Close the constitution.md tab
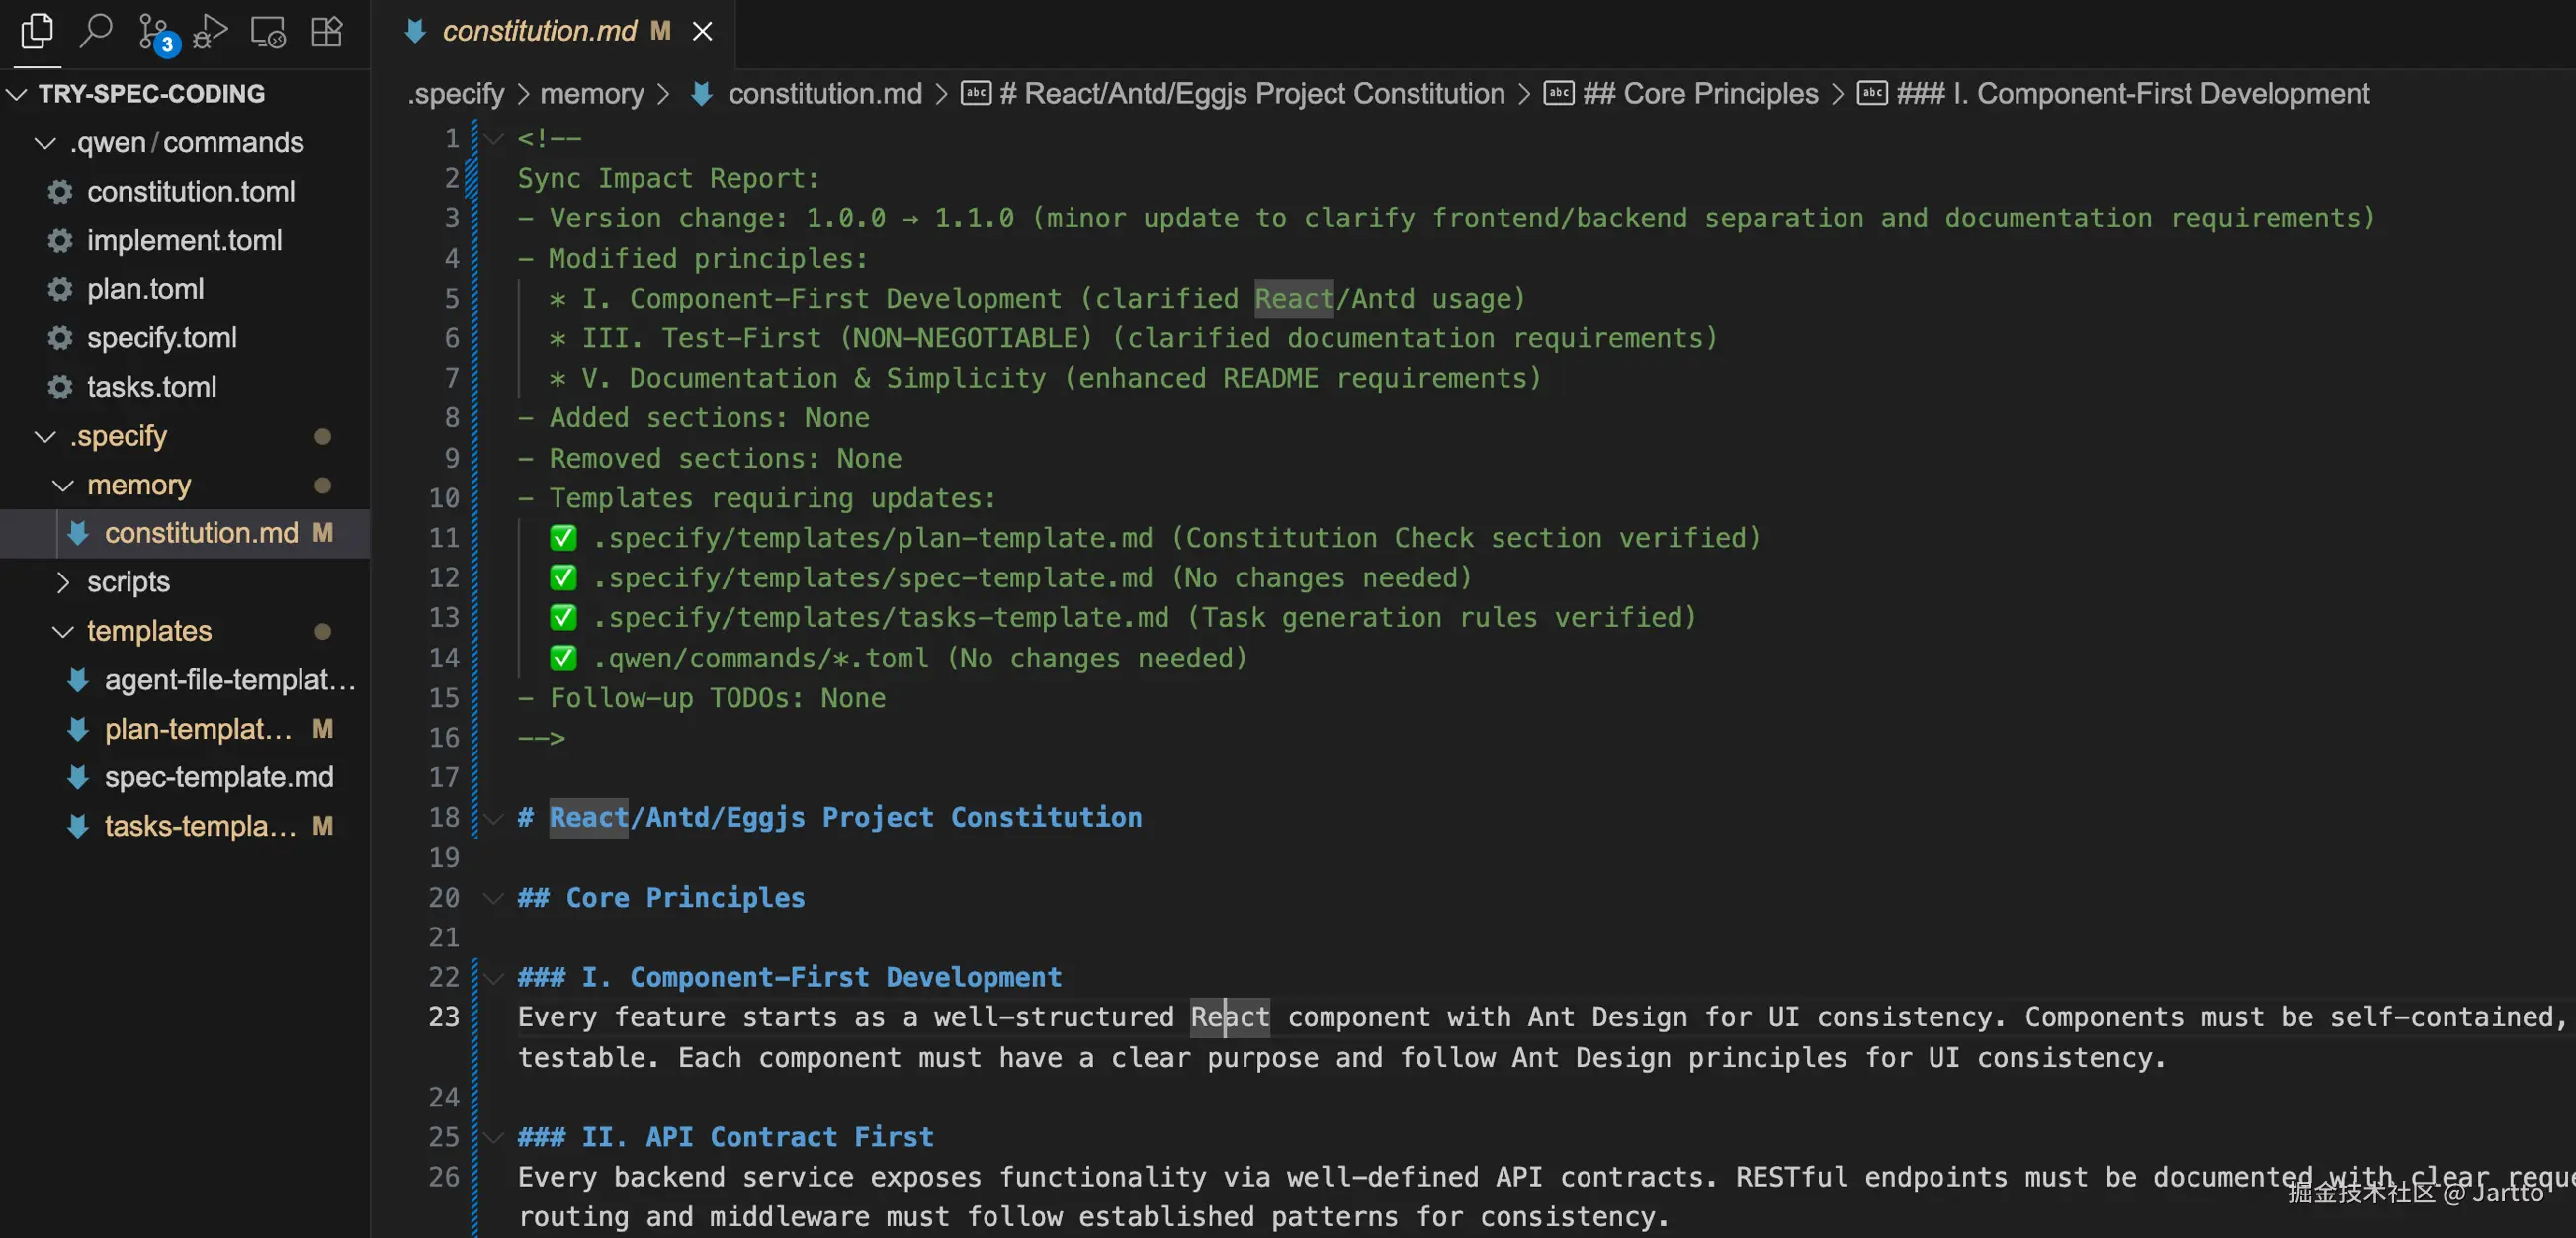2576x1238 pixels. coord(703,31)
